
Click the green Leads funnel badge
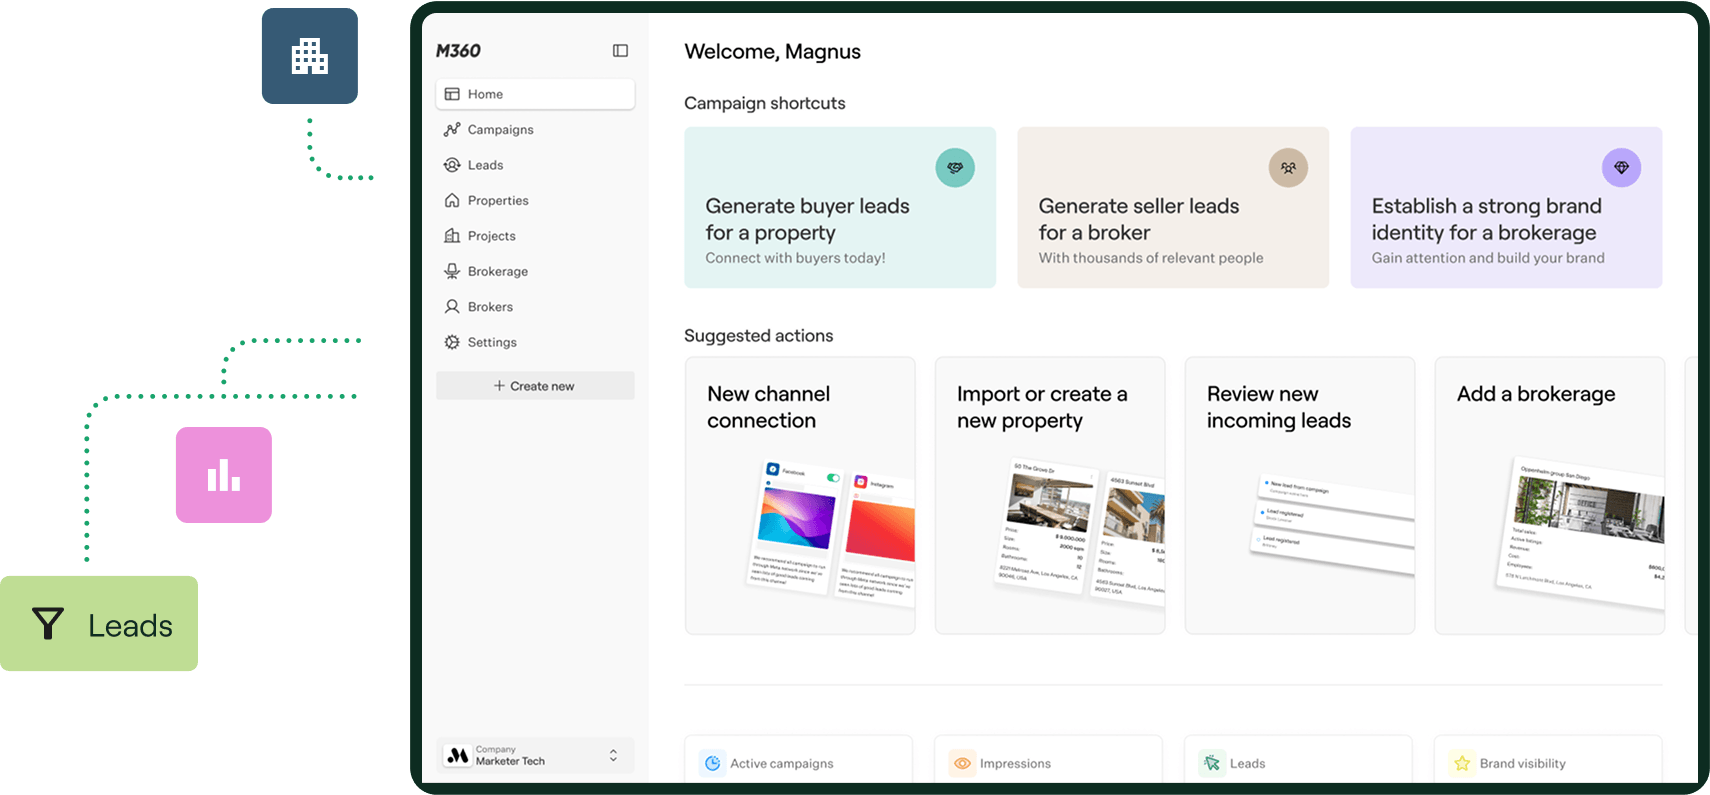pyautogui.click(x=99, y=624)
